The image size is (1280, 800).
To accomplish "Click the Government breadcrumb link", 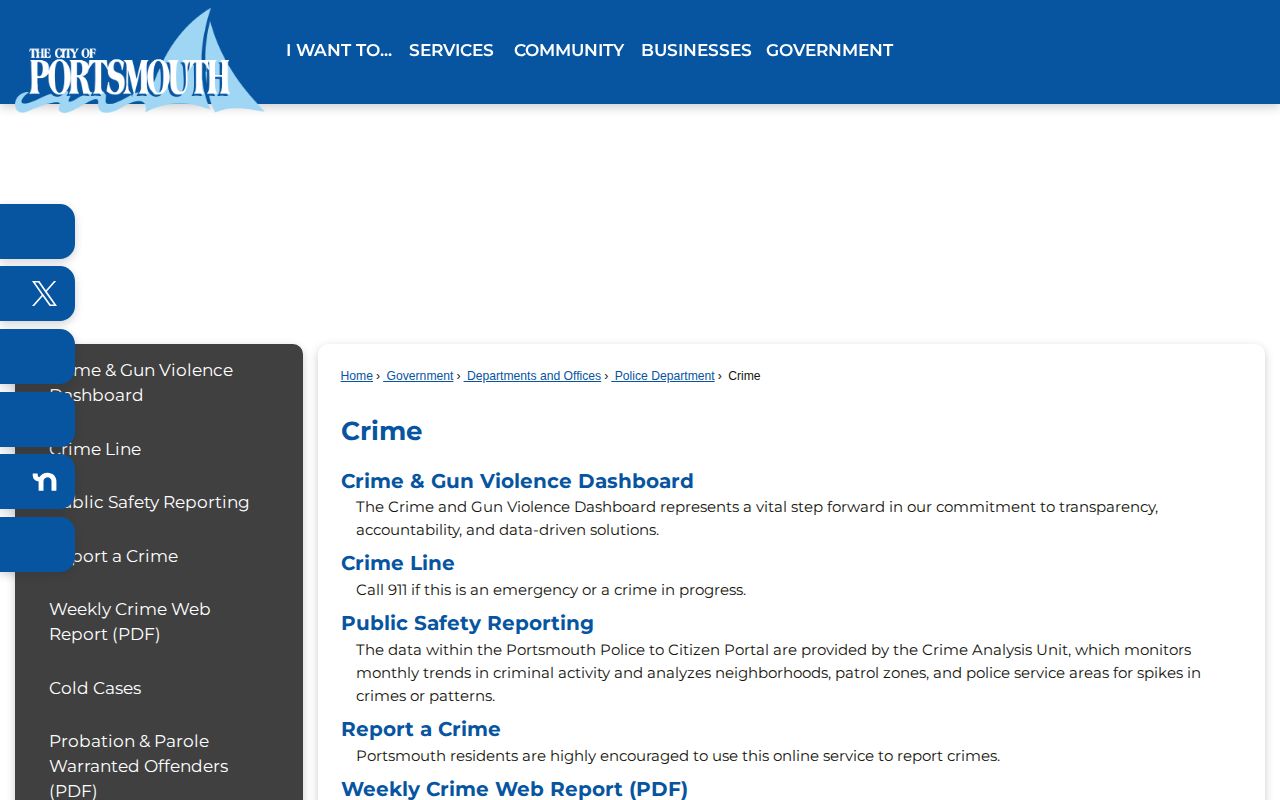I will 419,376.
